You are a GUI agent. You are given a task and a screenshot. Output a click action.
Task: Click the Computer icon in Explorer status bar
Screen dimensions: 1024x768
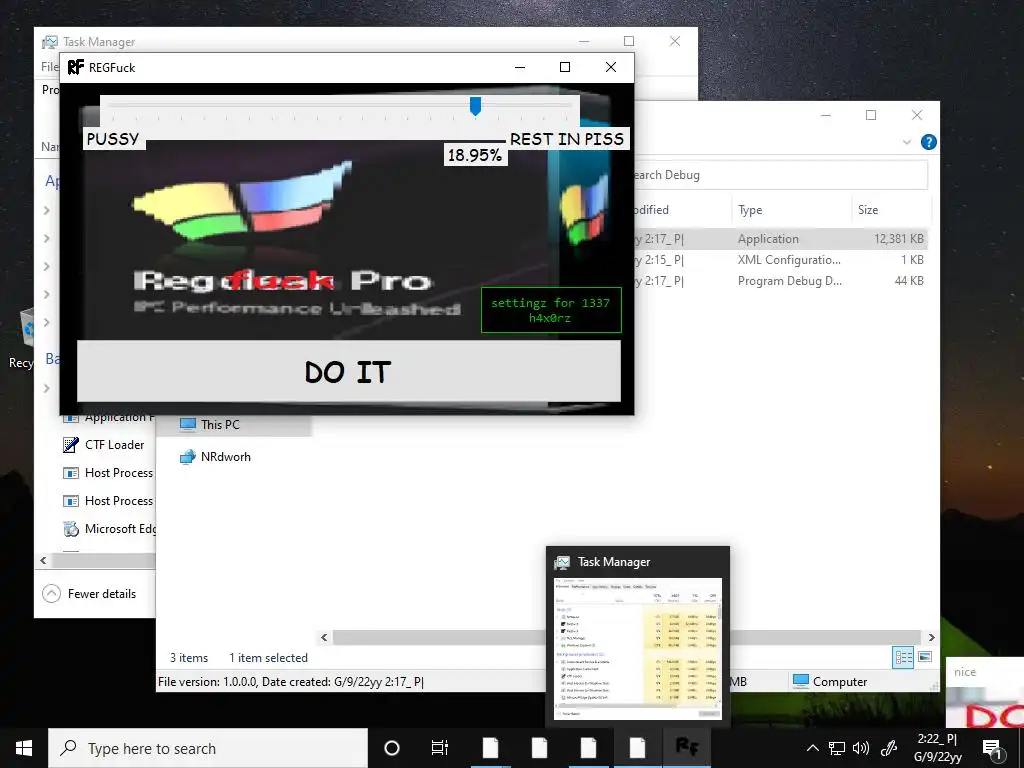click(801, 680)
